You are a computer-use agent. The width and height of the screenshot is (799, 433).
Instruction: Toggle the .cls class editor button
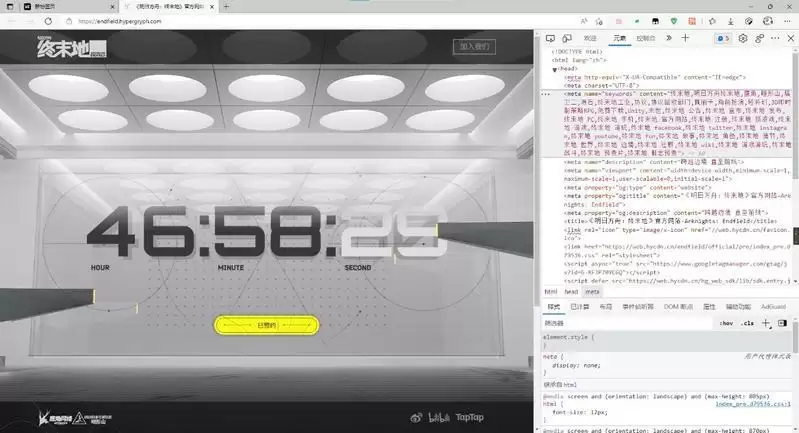click(x=747, y=323)
